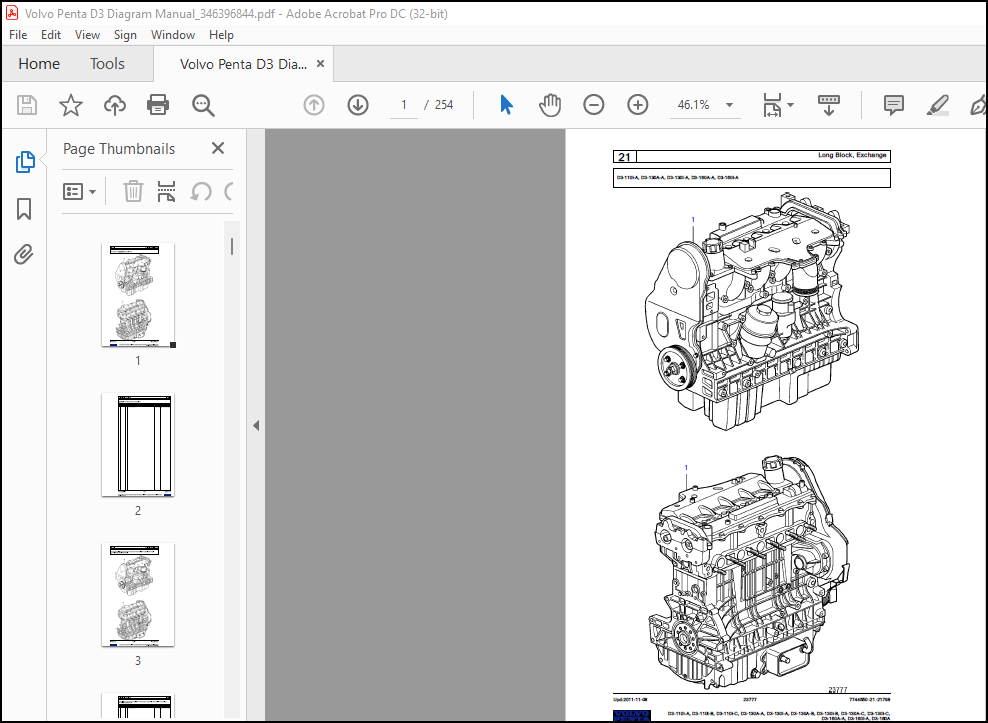This screenshot has width=988, height=723.
Task: Activate the Hand pan tool
Action: tap(549, 105)
